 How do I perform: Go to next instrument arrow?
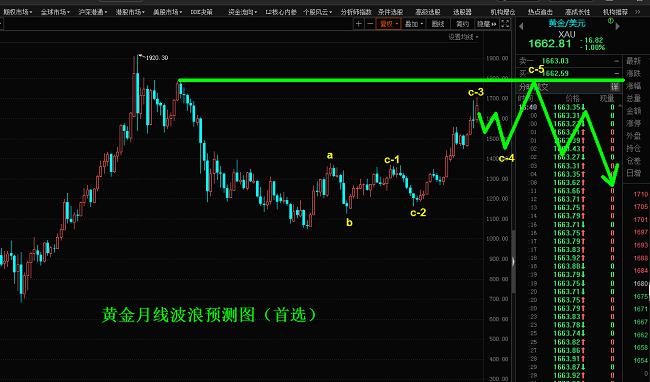[x=618, y=27]
